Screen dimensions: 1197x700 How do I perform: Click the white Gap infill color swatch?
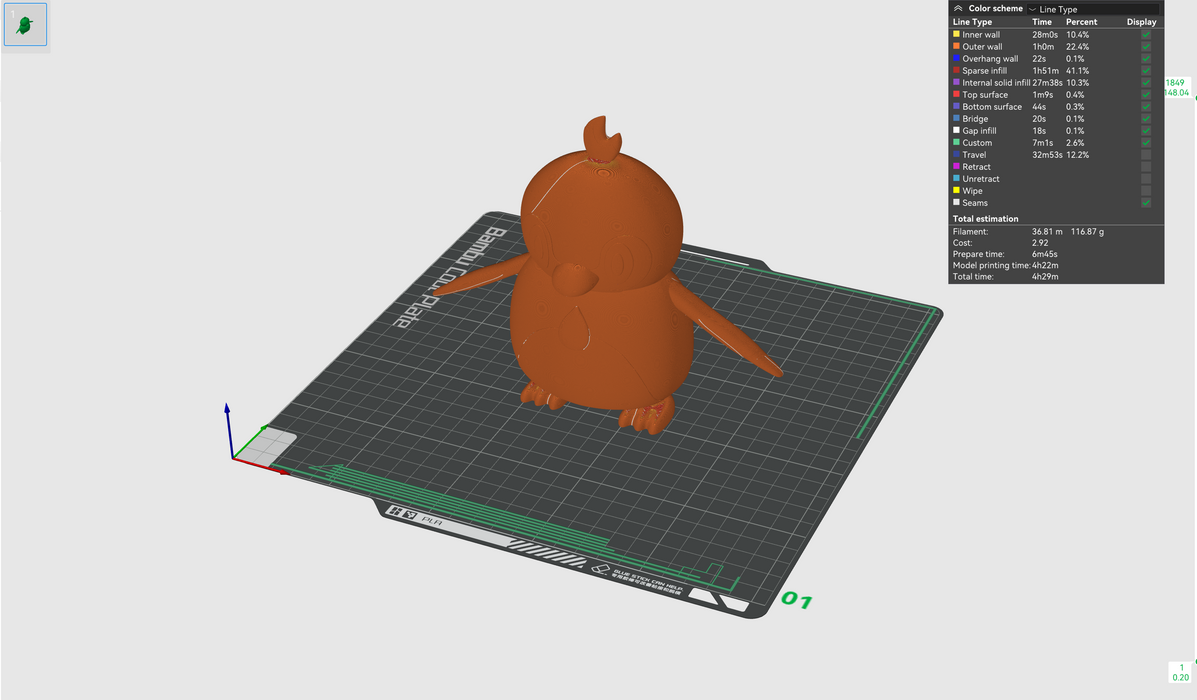click(956, 131)
